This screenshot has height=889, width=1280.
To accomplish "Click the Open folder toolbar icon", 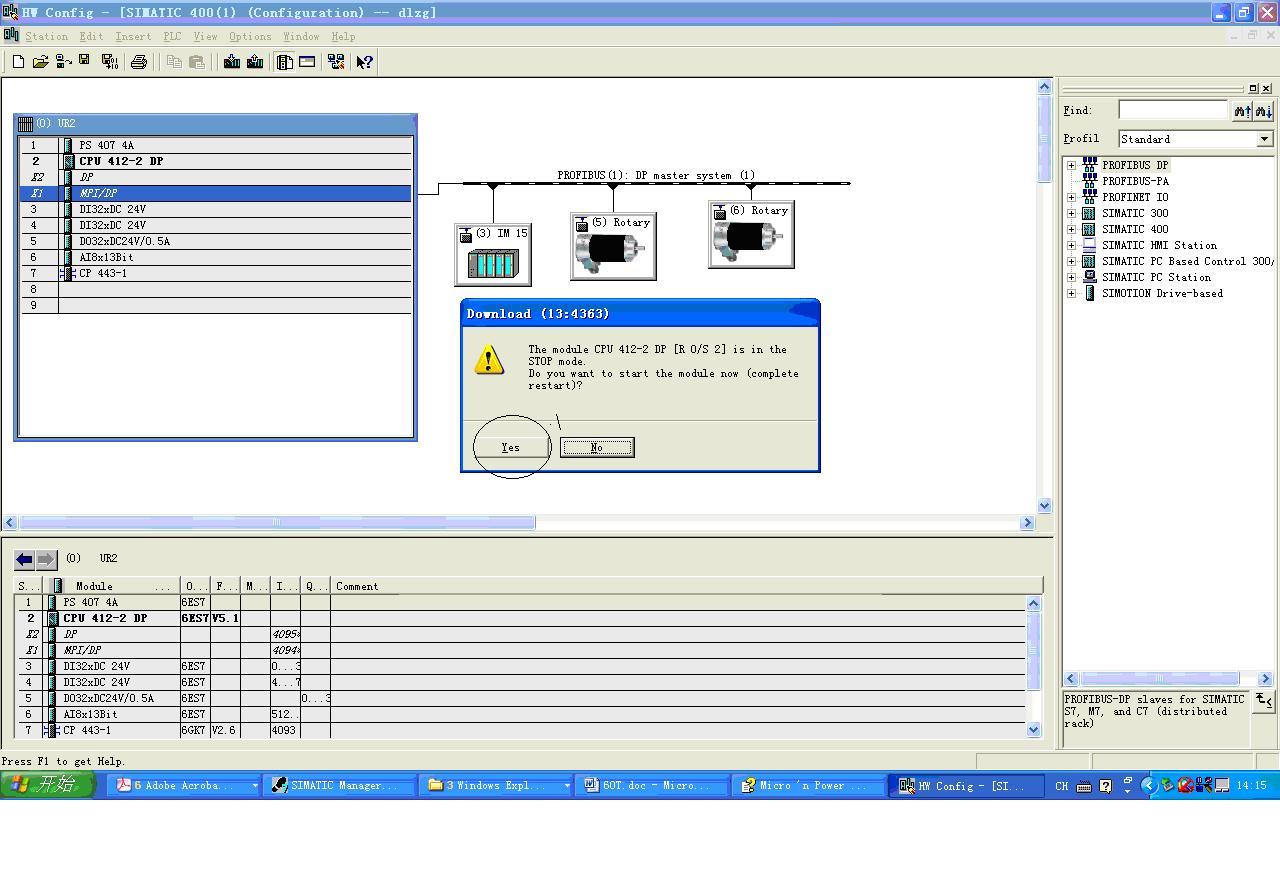I will coord(41,62).
